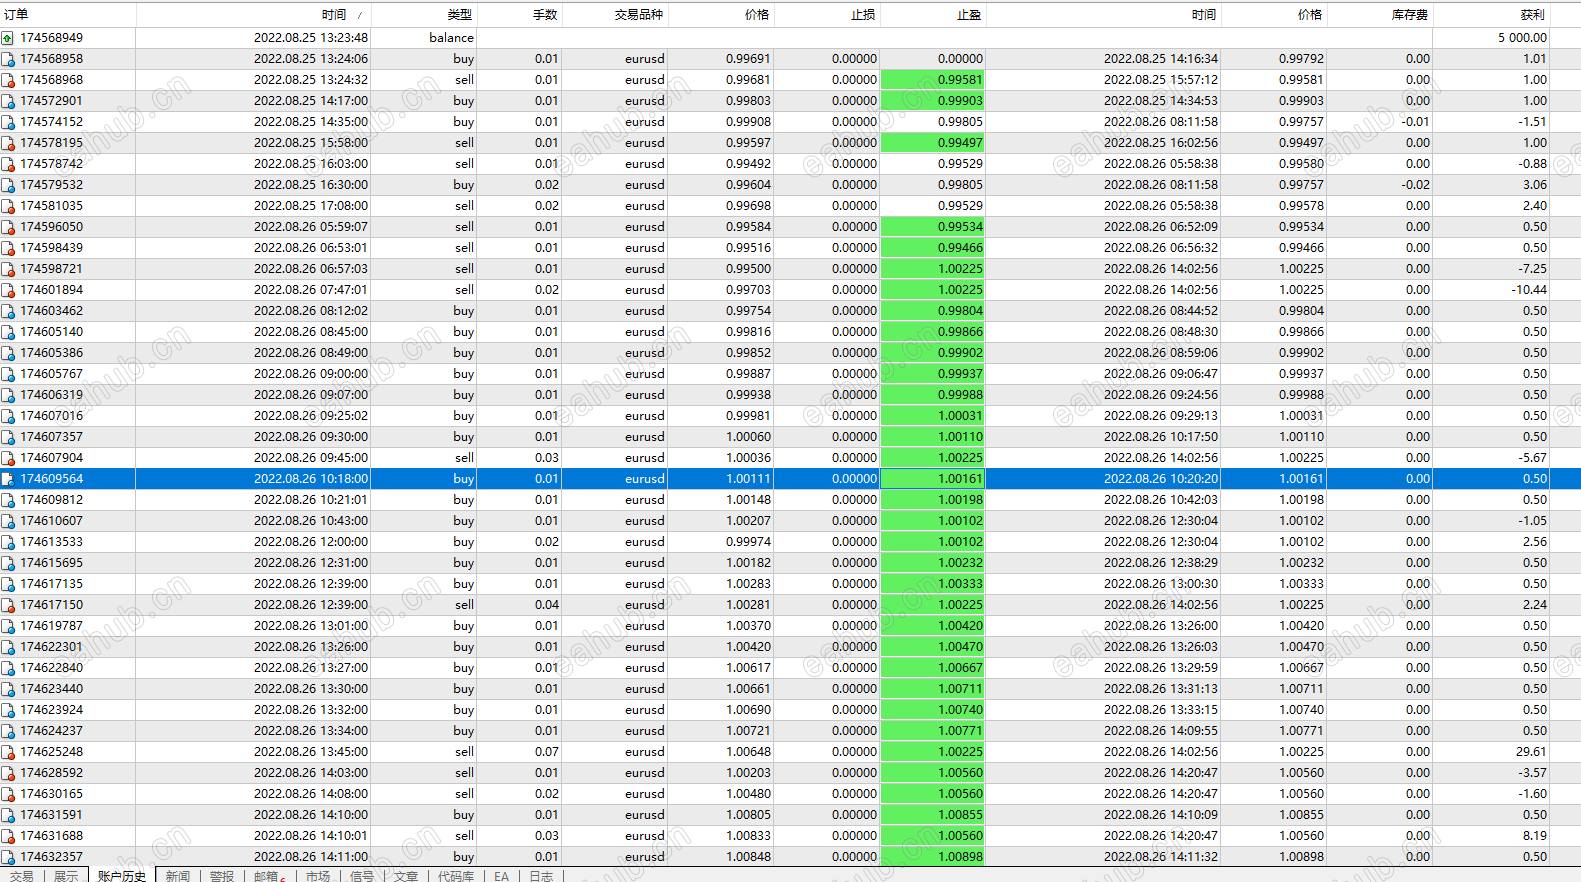Open the 邮箱 tab
The width and height of the screenshot is (1581, 882).
tap(269, 876)
